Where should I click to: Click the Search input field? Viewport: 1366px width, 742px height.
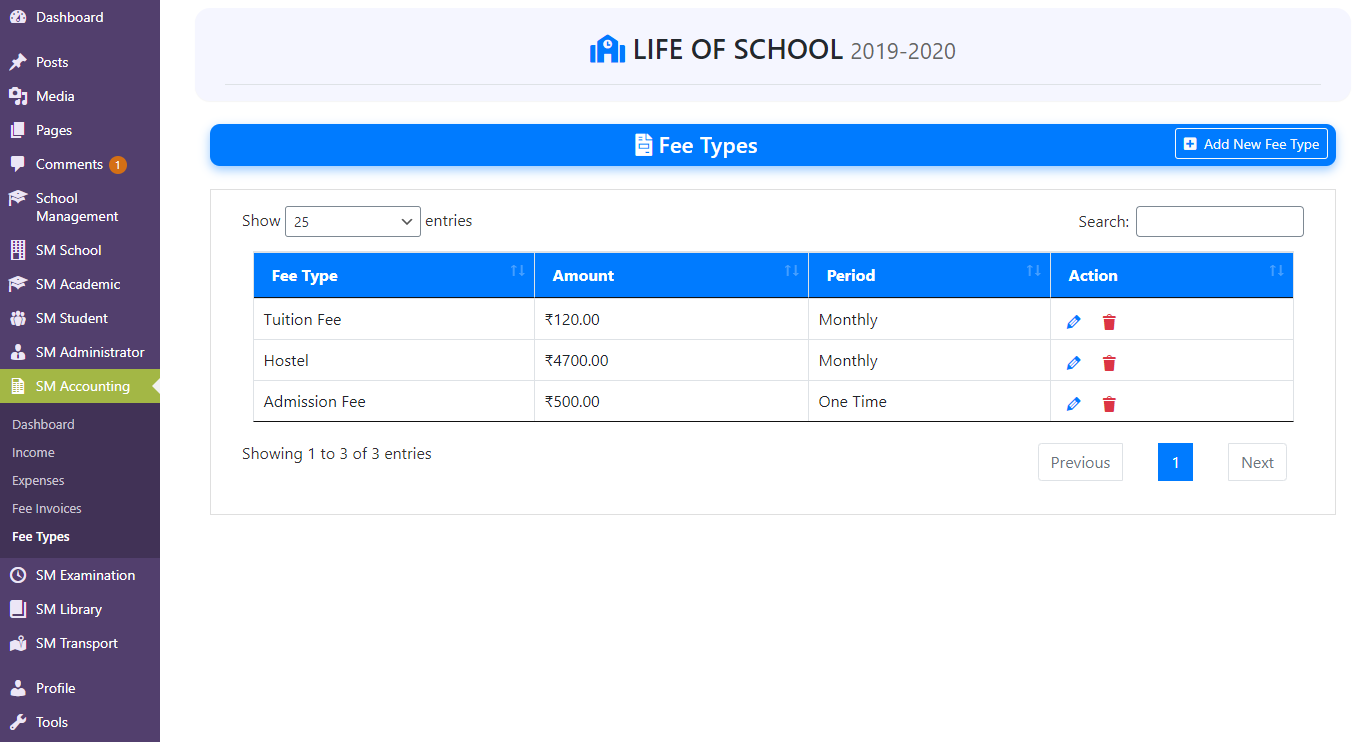coord(1219,221)
